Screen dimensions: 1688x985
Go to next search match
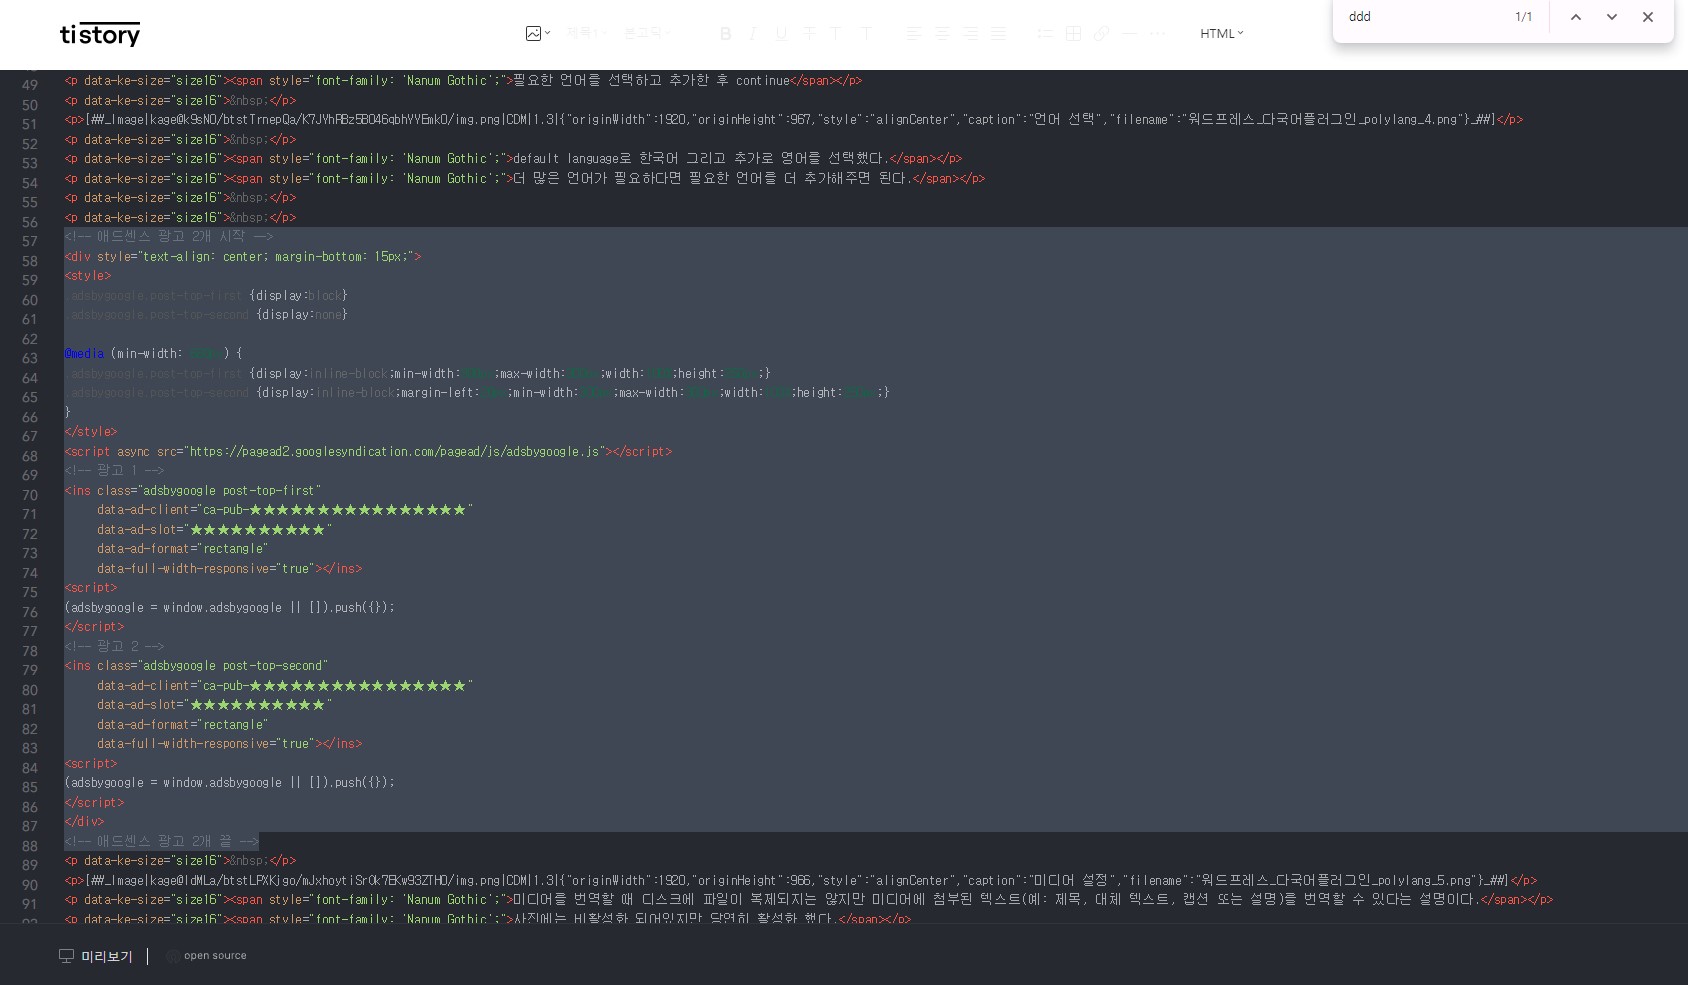pyautogui.click(x=1612, y=17)
